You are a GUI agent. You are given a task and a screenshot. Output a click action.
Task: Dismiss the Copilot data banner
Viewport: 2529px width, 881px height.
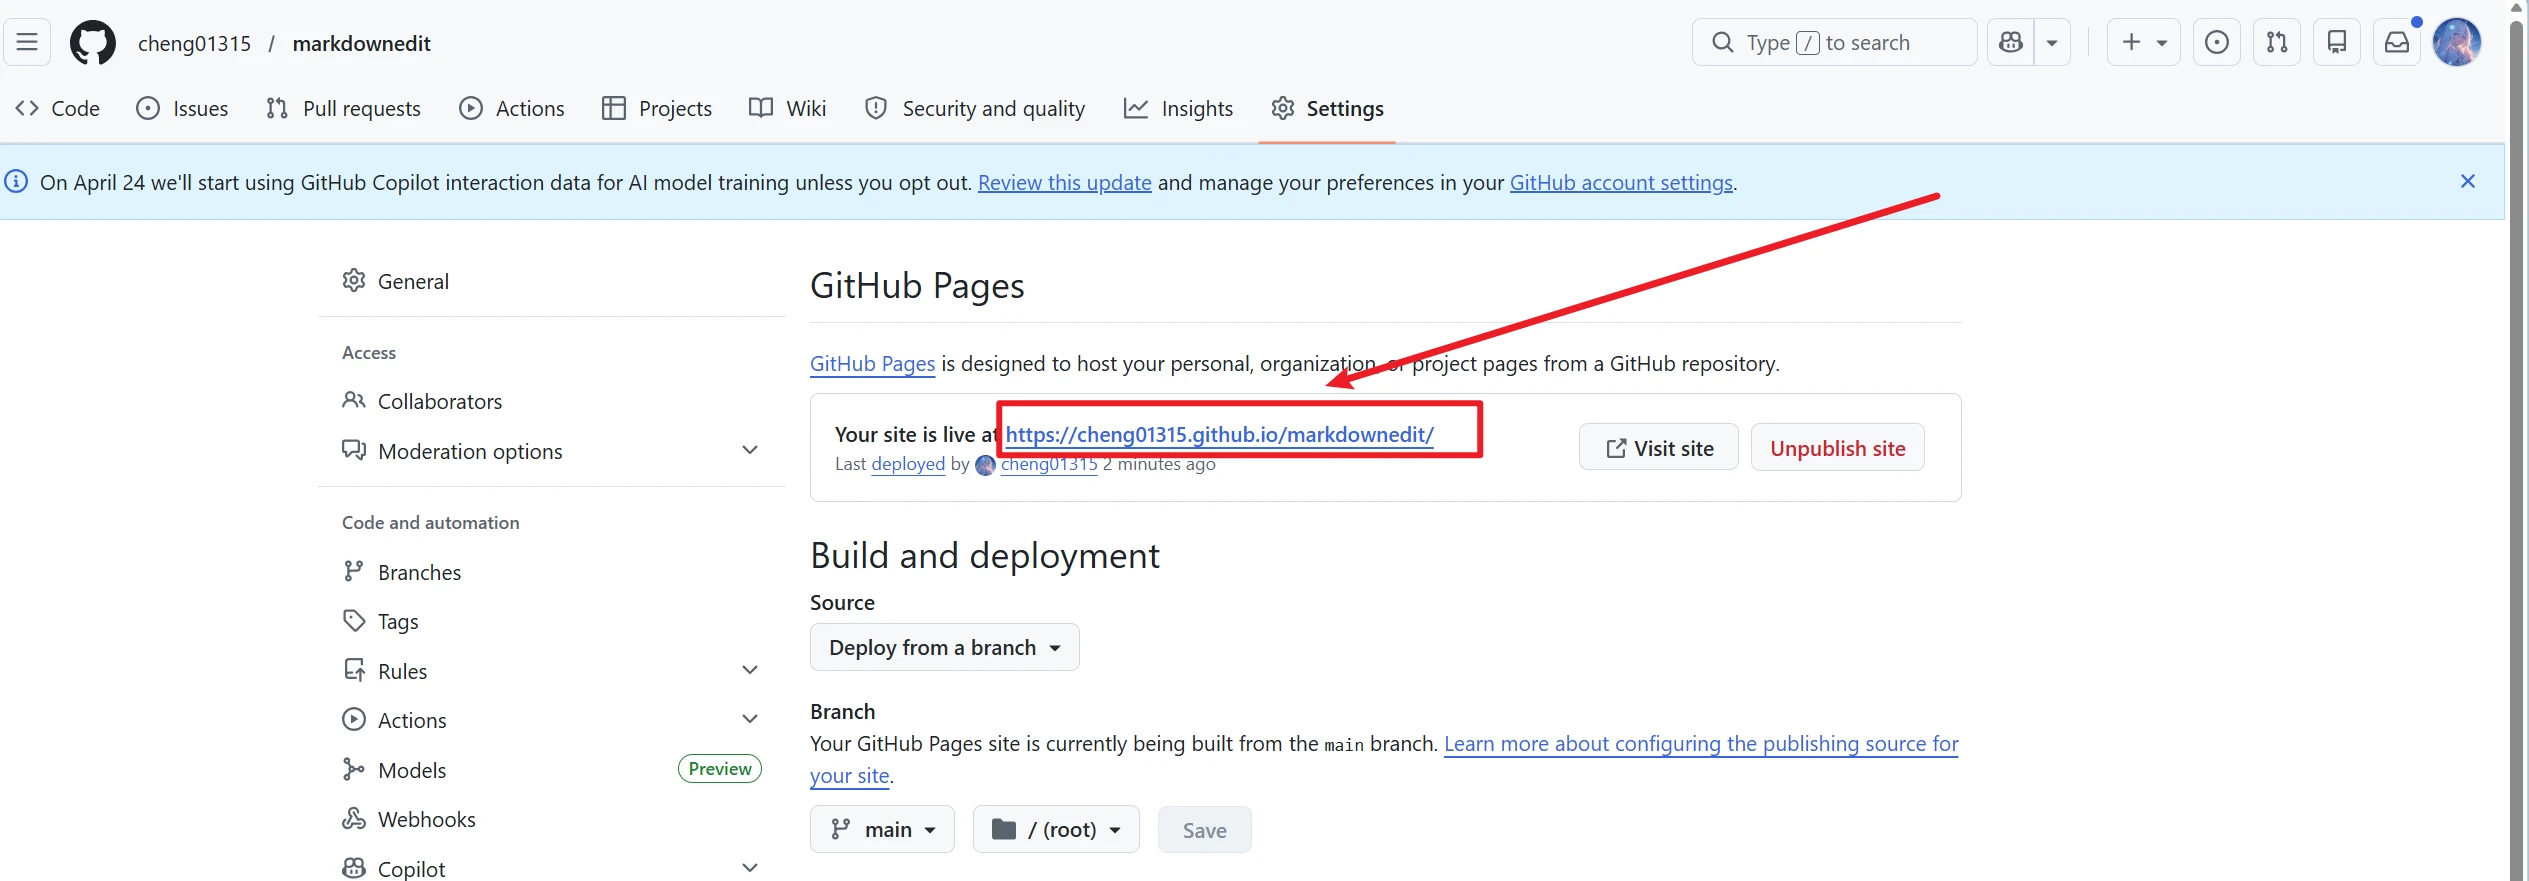tap(2467, 181)
